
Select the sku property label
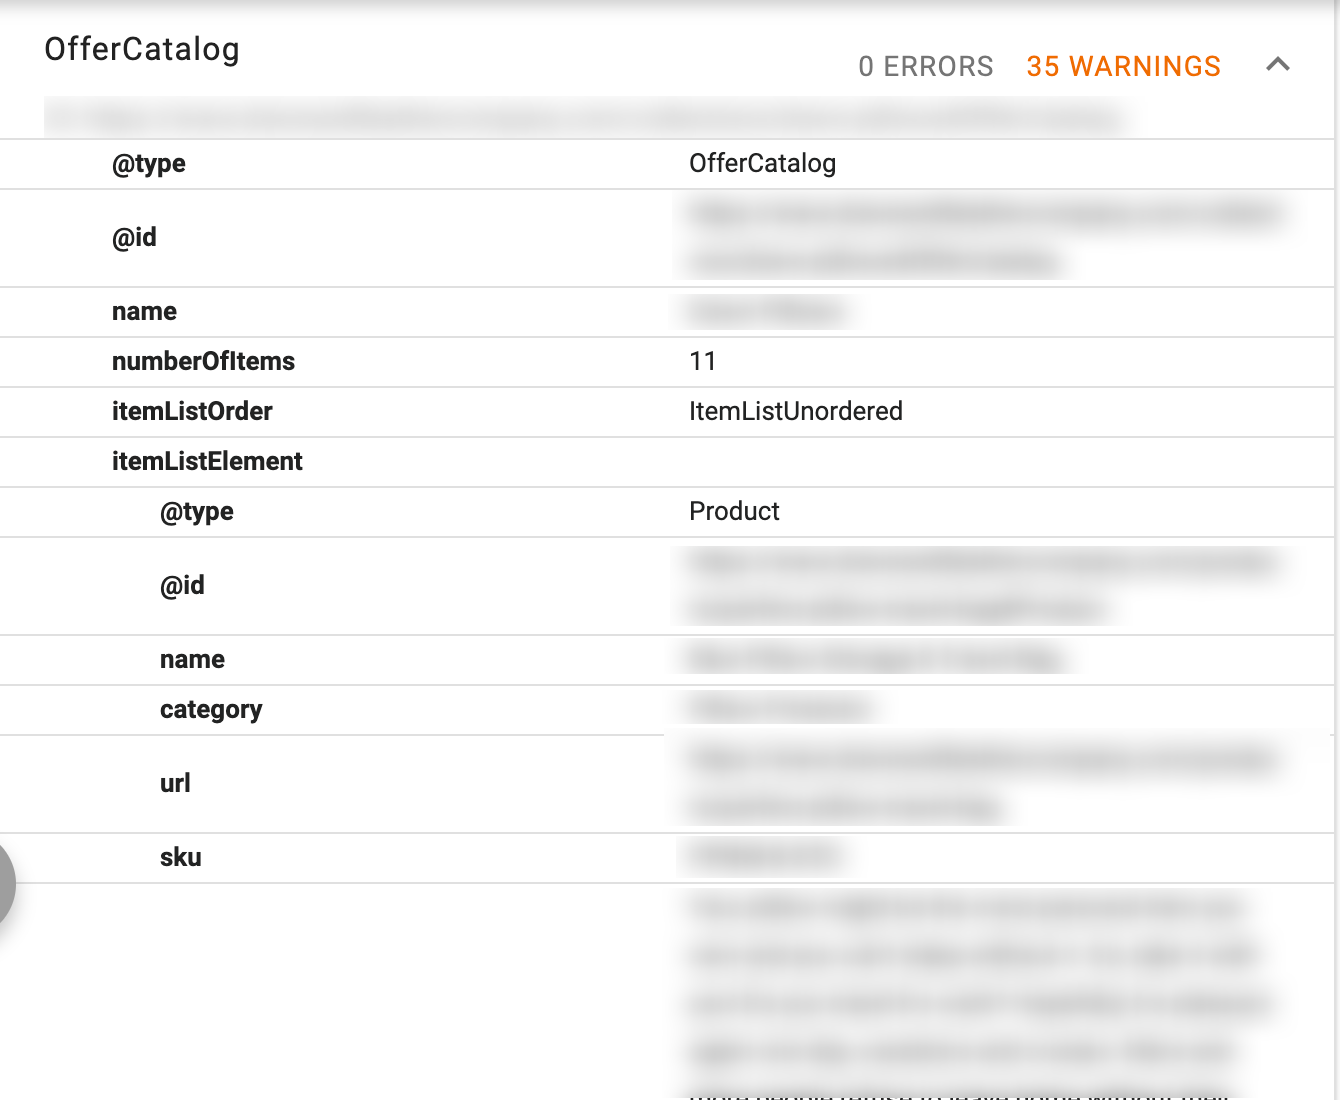click(x=181, y=857)
